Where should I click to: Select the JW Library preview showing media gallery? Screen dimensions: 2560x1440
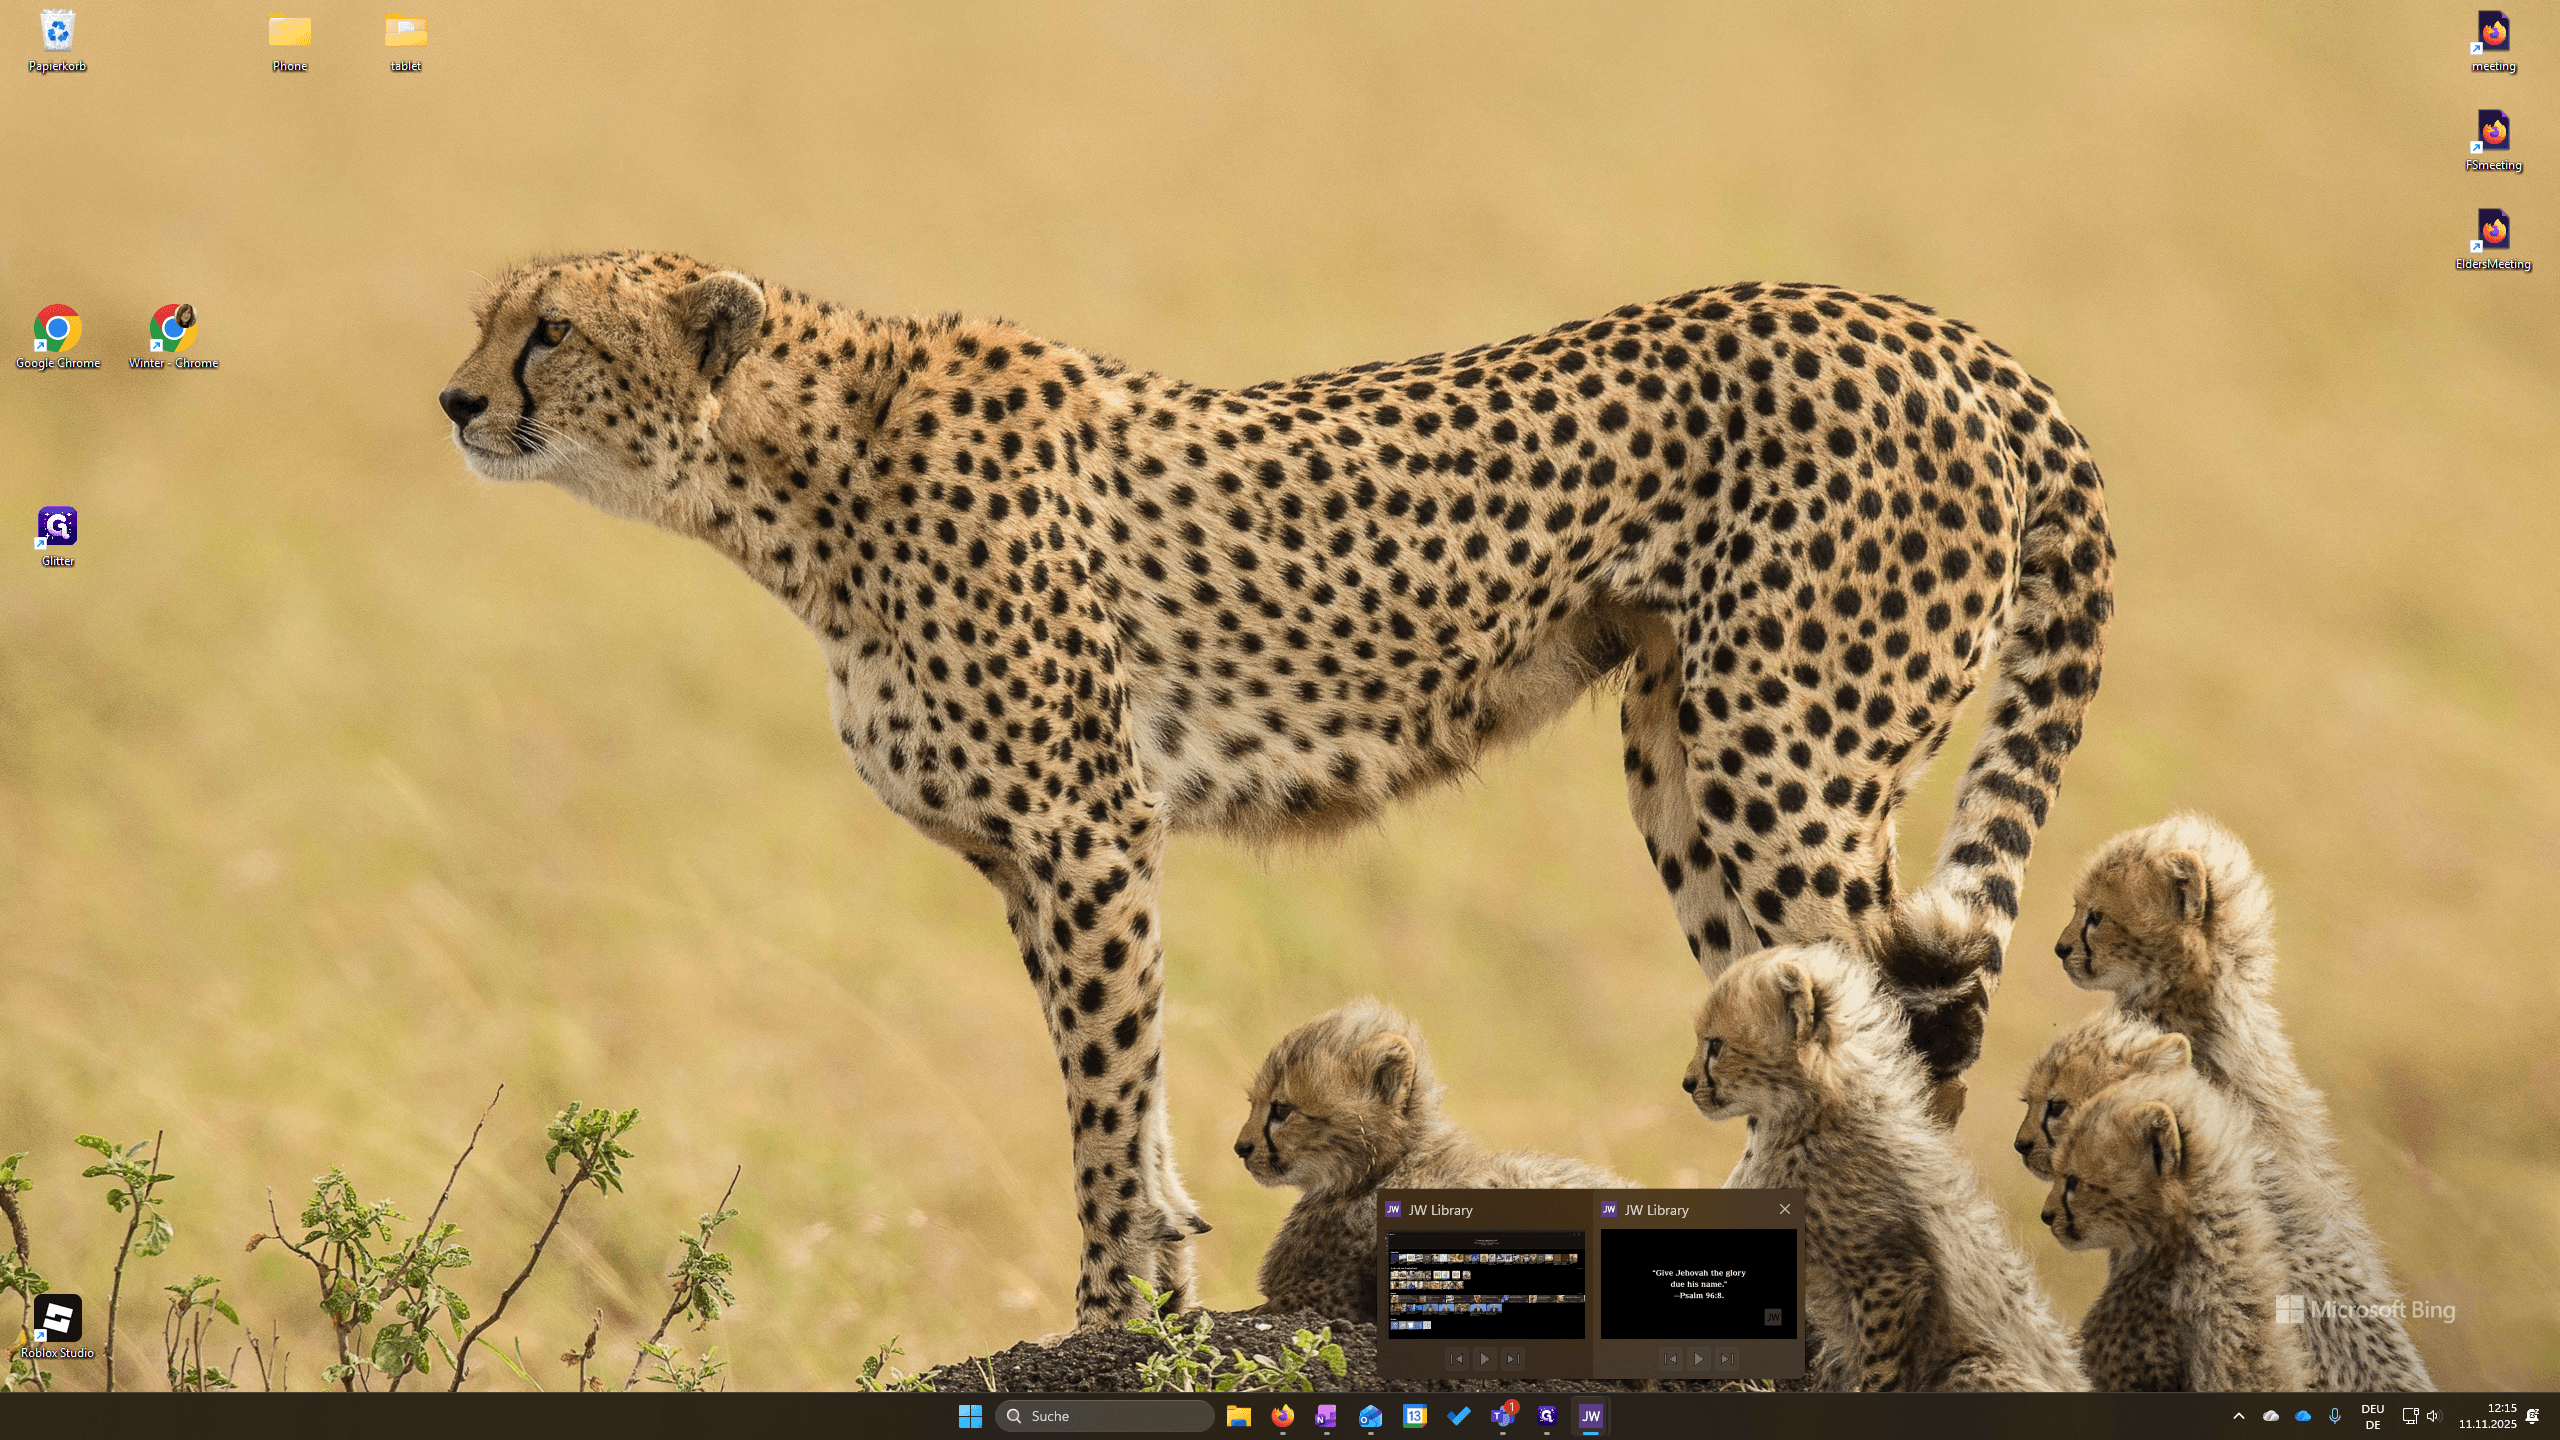[x=1486, y=1284]
